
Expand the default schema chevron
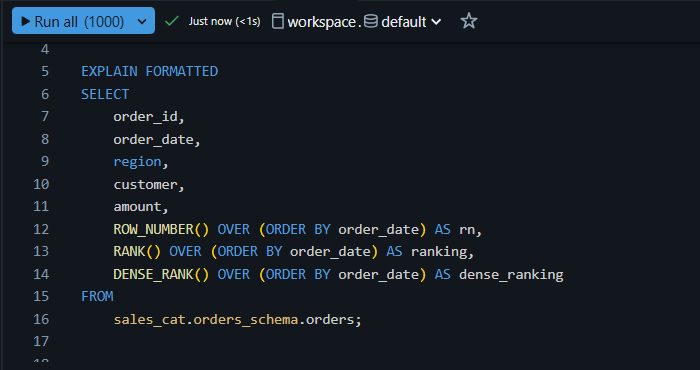436,21
